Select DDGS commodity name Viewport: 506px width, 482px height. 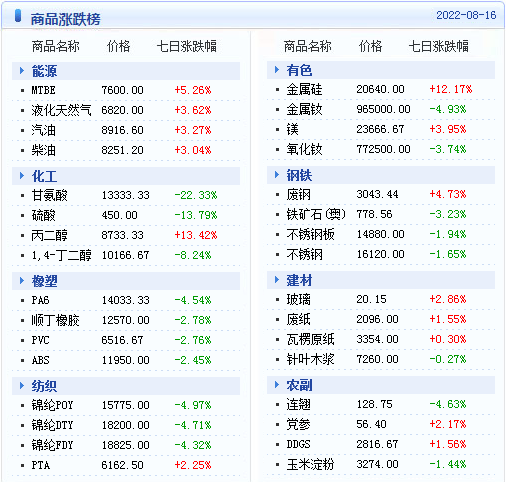[x=298, y=444]
